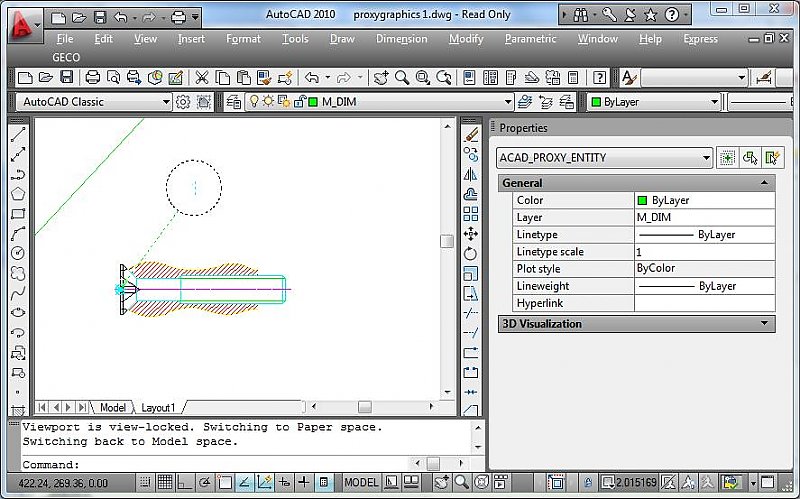
Task: Click the Array modify tool
Action: click(470, 214)
